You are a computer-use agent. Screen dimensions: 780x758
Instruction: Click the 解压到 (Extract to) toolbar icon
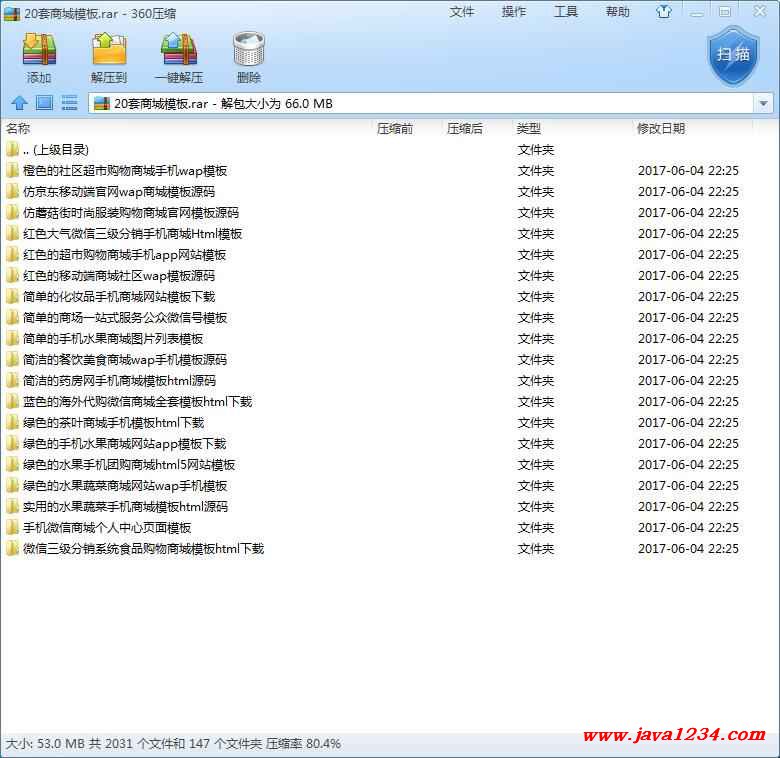pyautogui.click(x=109, y=50)
